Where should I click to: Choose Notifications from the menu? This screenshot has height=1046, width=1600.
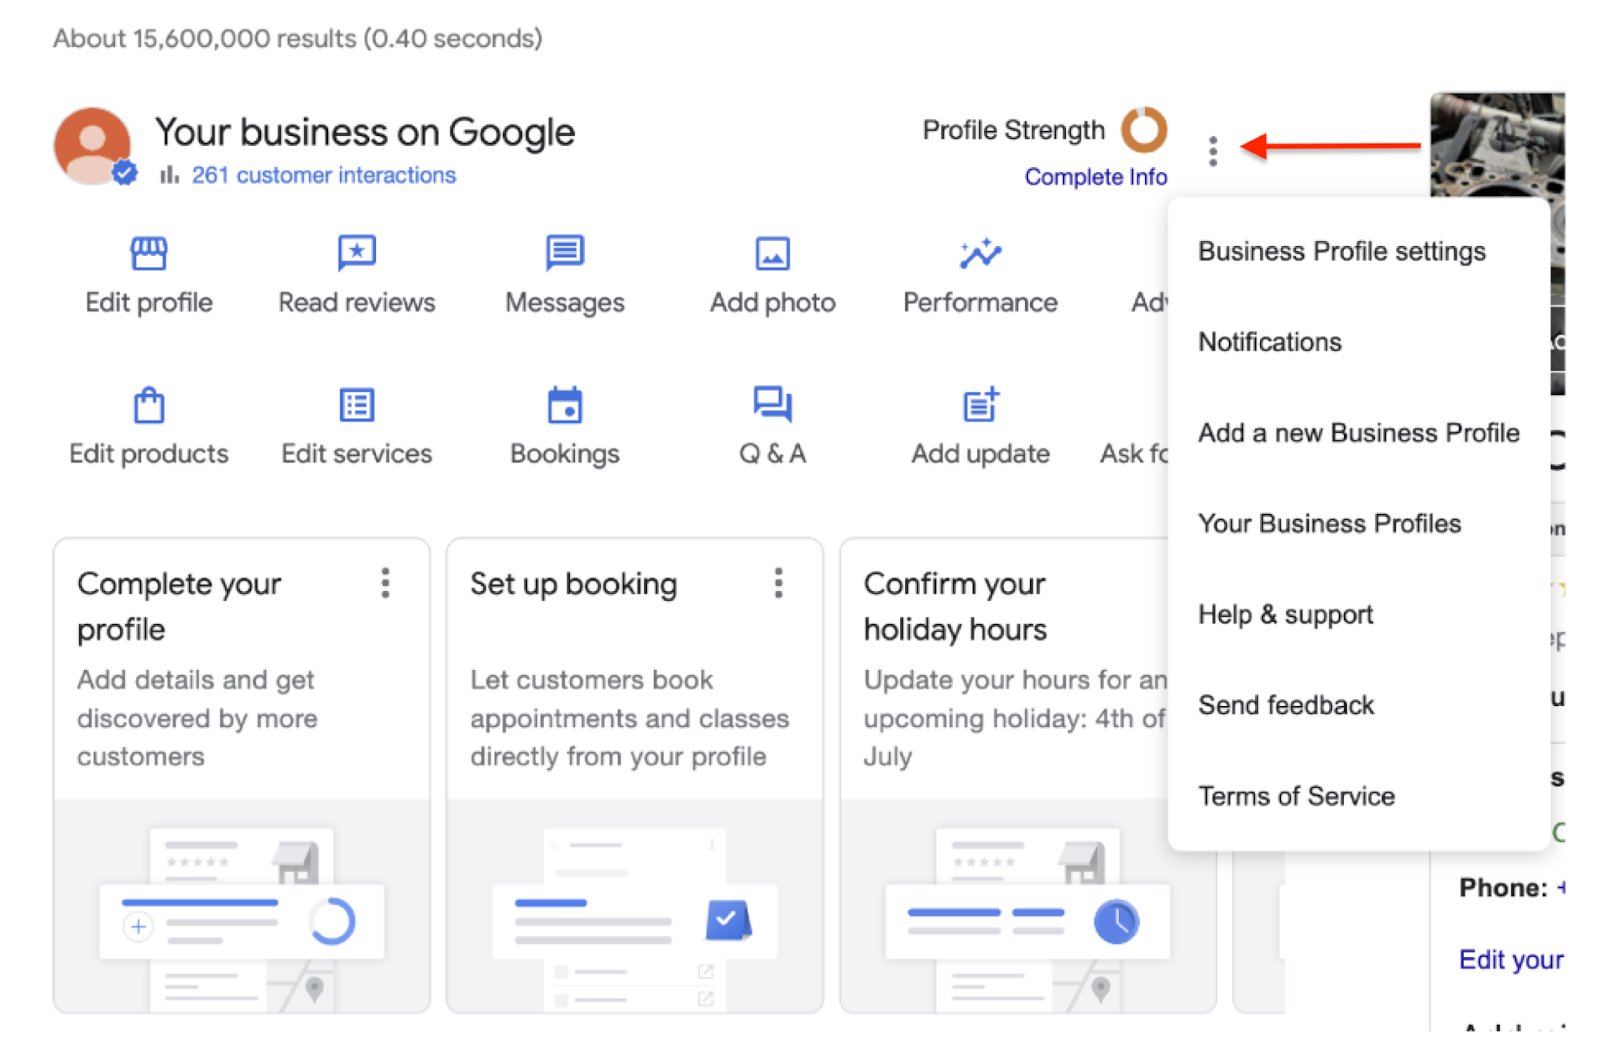pyautogui.click(x=1269, y=342)
